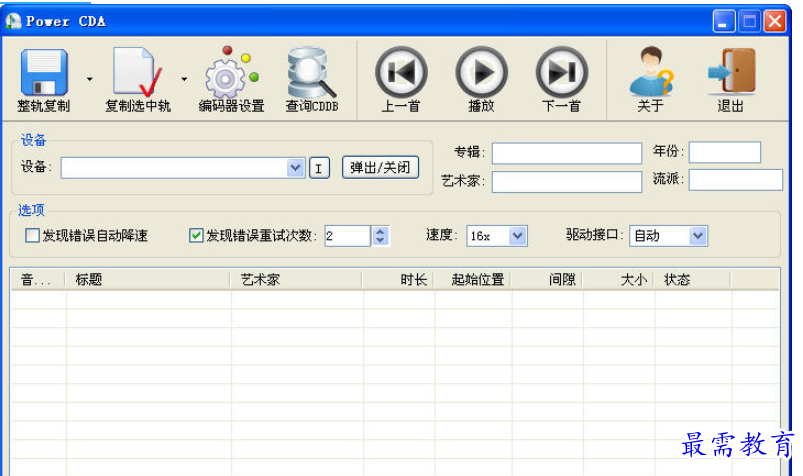
Task: Sort by the 音... column header
Action: click(x=38, y=280)
